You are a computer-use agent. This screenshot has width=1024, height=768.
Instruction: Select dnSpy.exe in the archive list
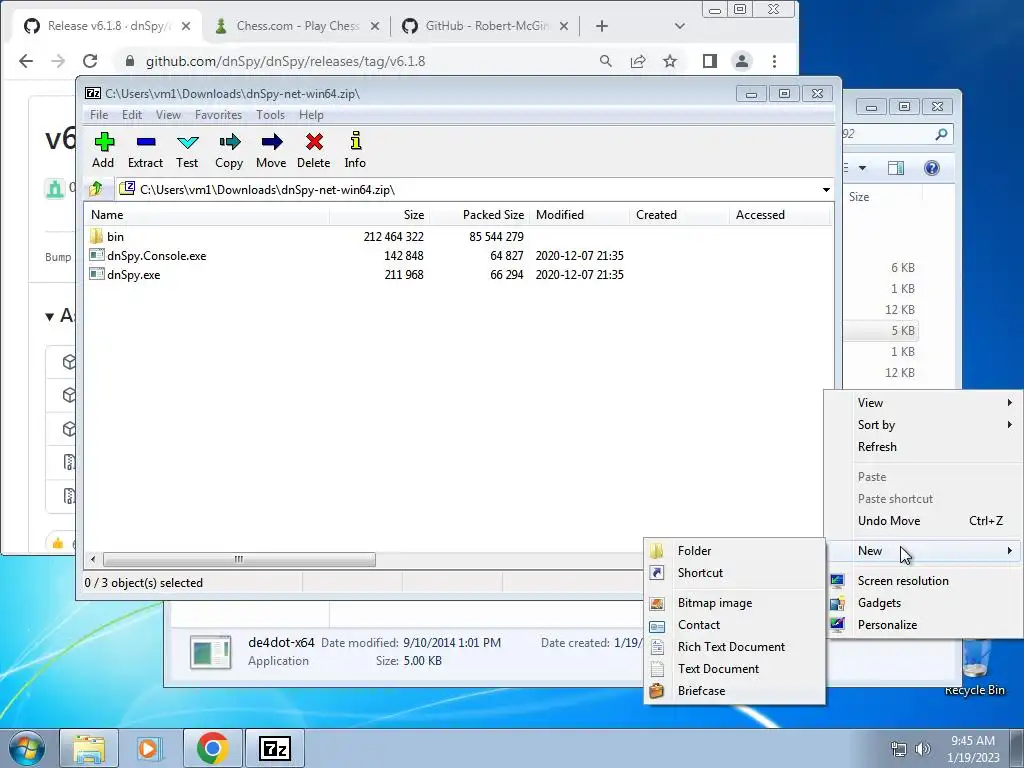pos(133,275)
